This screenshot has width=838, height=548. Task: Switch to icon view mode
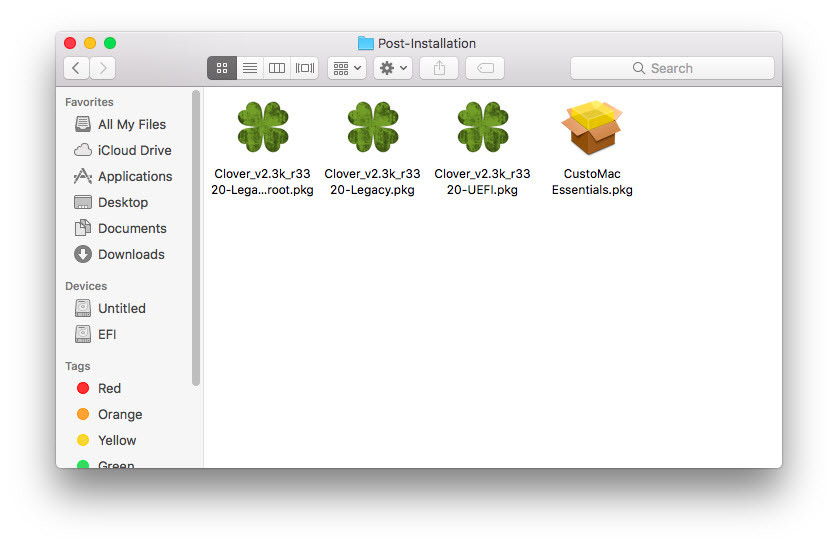pos(222,68)
